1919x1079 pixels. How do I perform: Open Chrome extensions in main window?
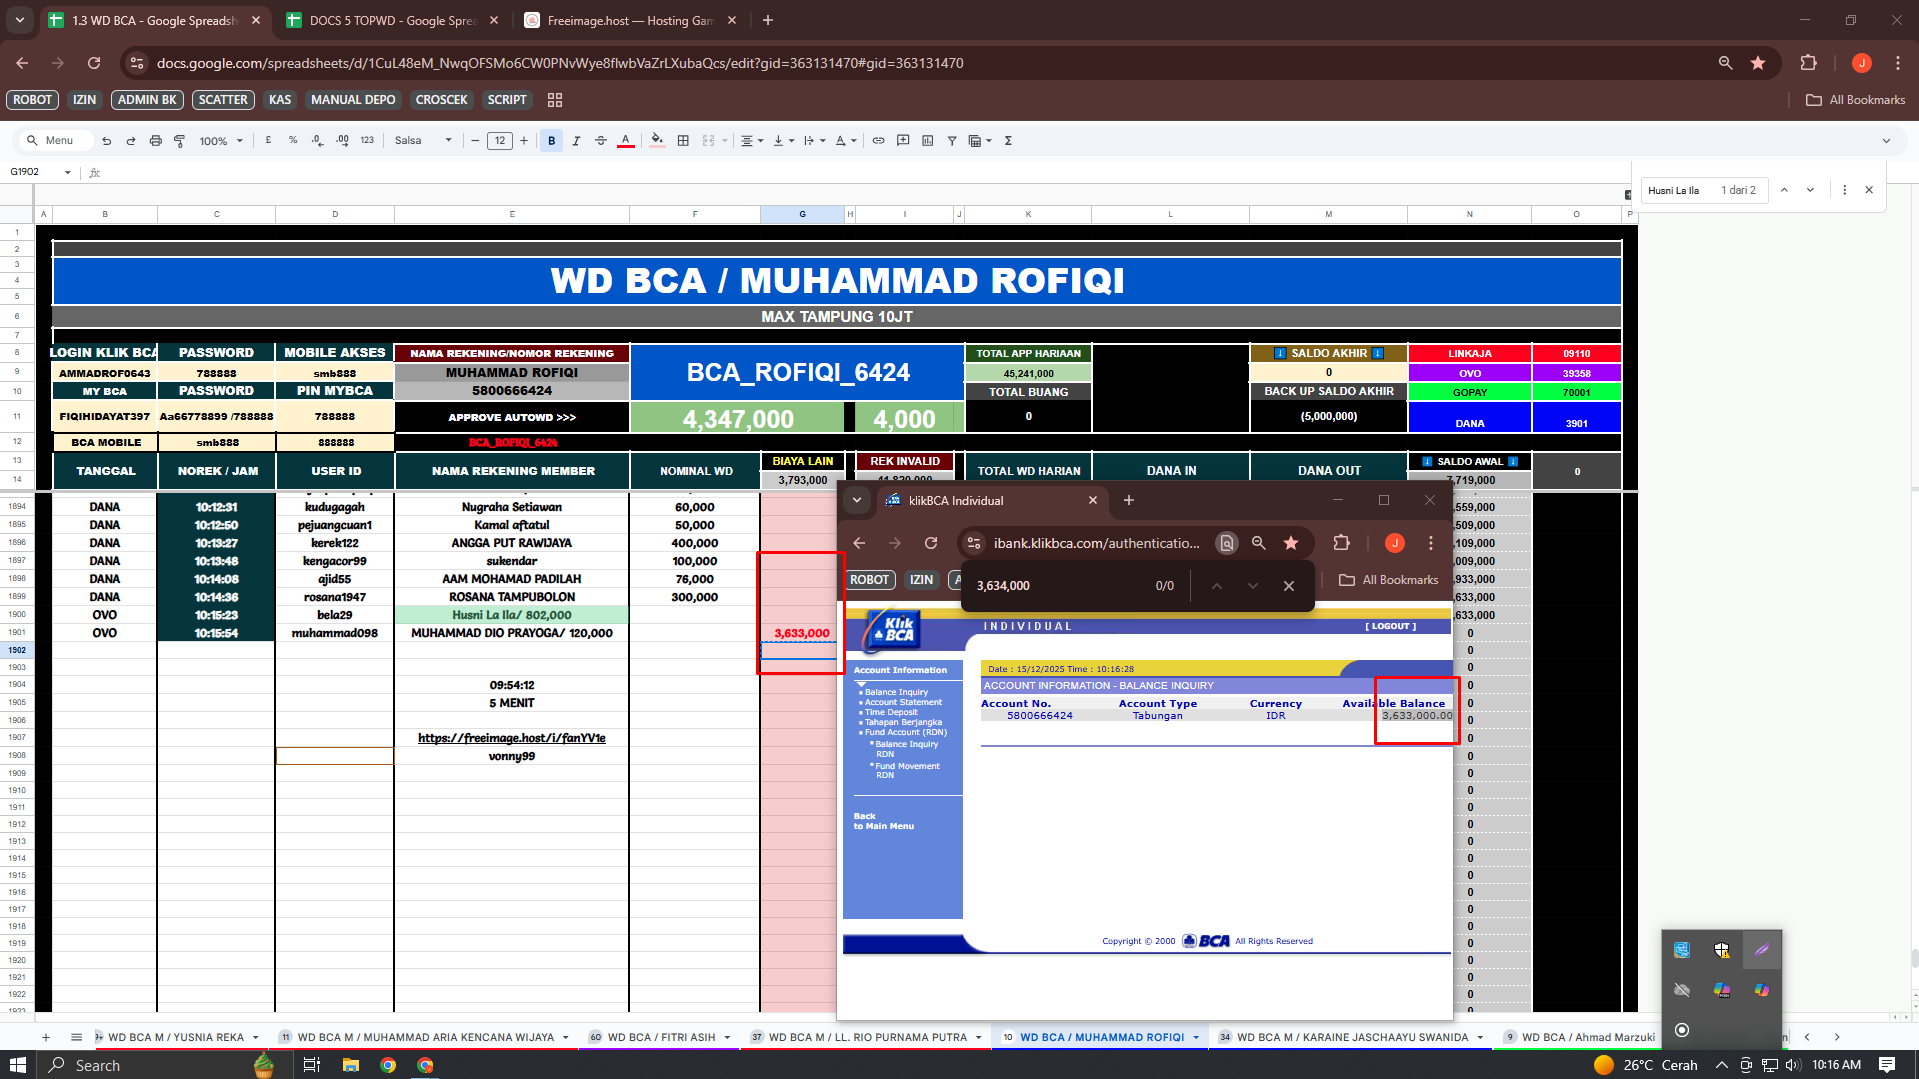pyautogui.click(x=1808, y=63)
